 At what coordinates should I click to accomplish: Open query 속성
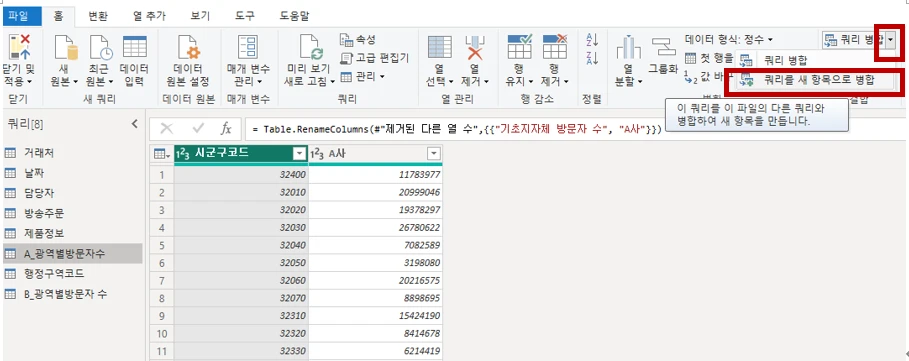pyautogui.click(x=358, y=39)
